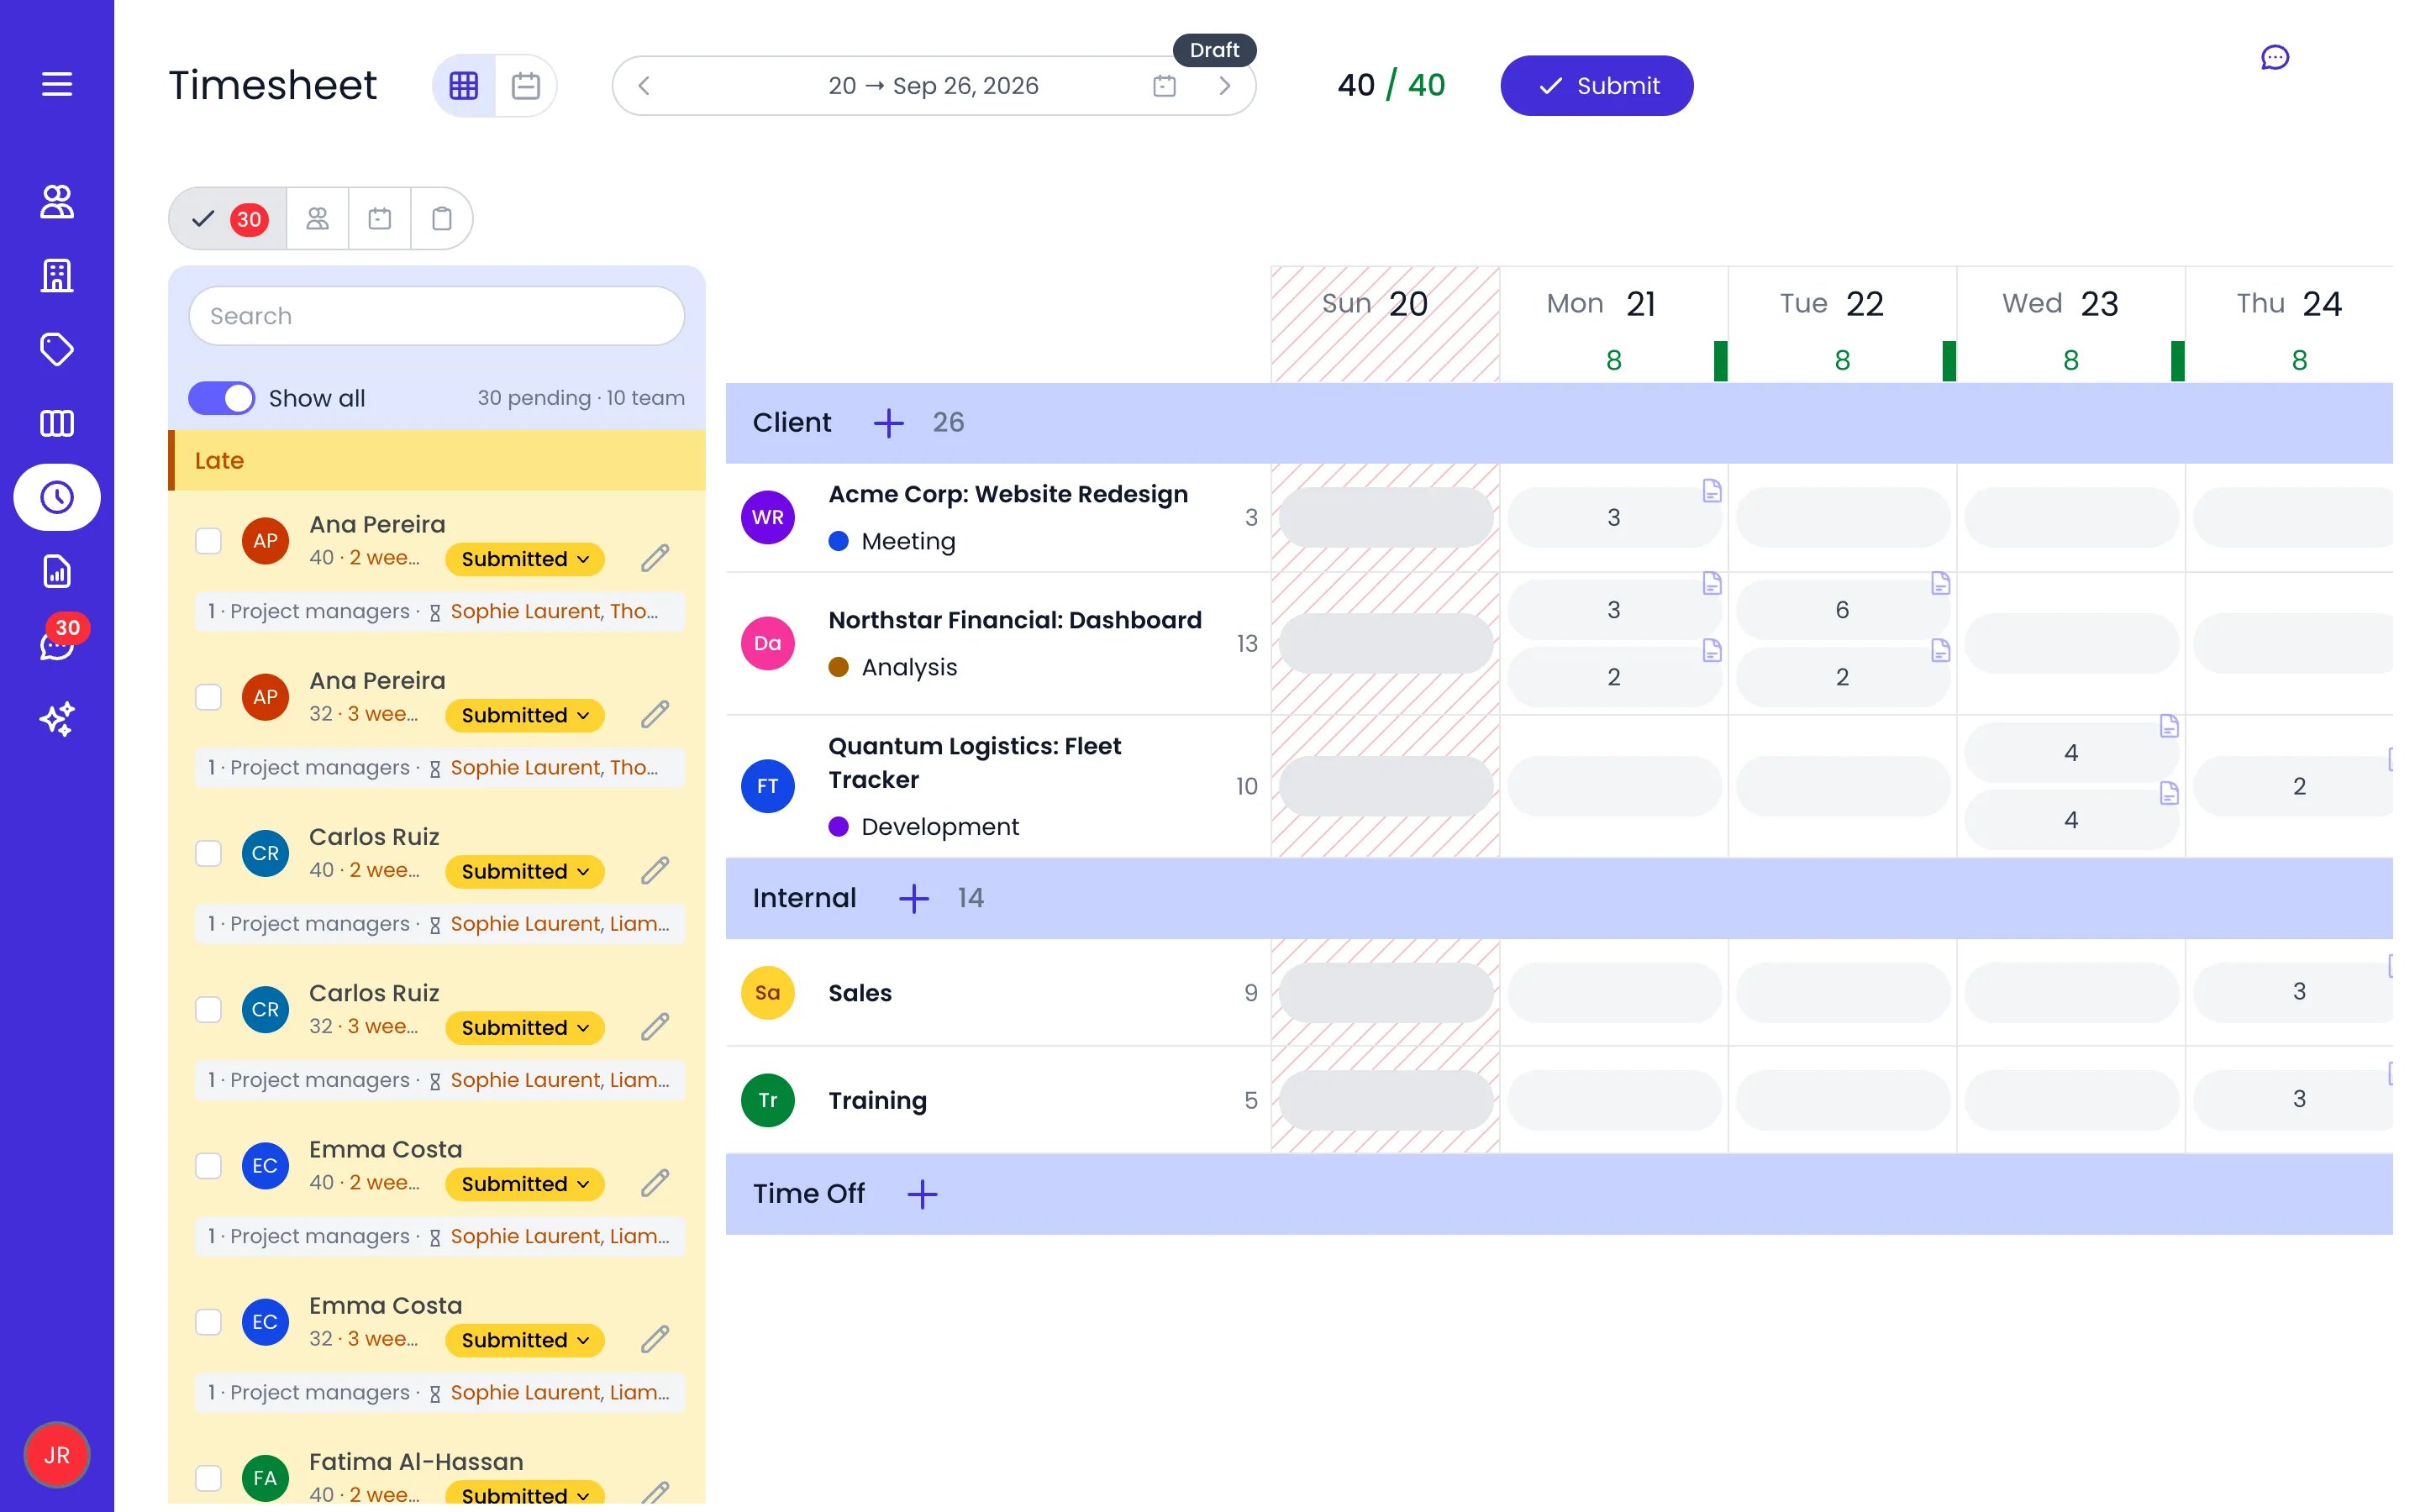Select the approvals tab with 30 badge
This screenshot has height=1512, width=2420.
[x=228, y=218]
